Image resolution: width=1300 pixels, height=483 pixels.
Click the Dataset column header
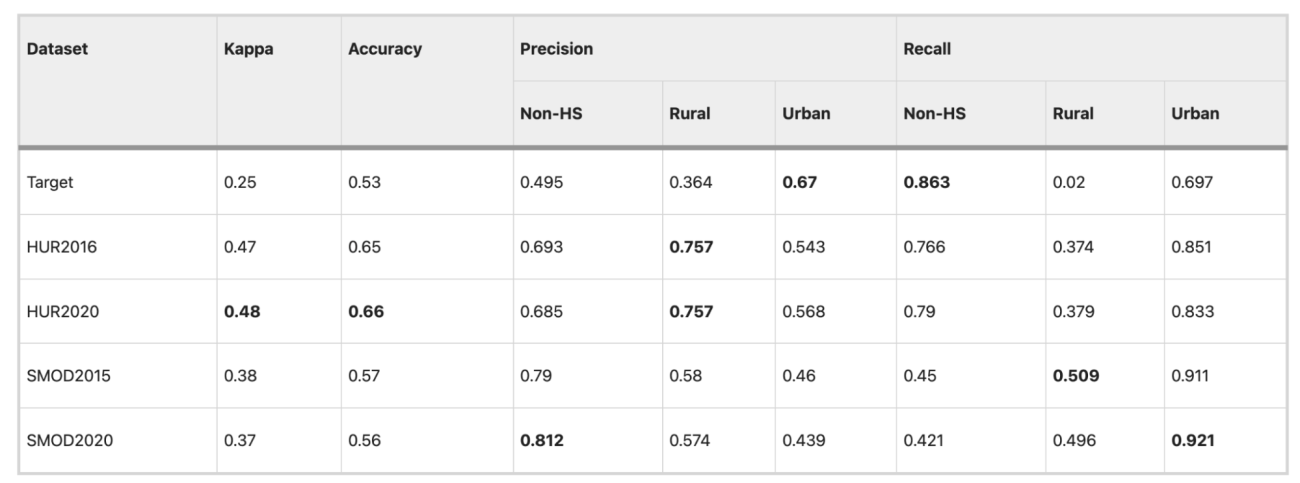pyautogui.click(x=57, y=49)
